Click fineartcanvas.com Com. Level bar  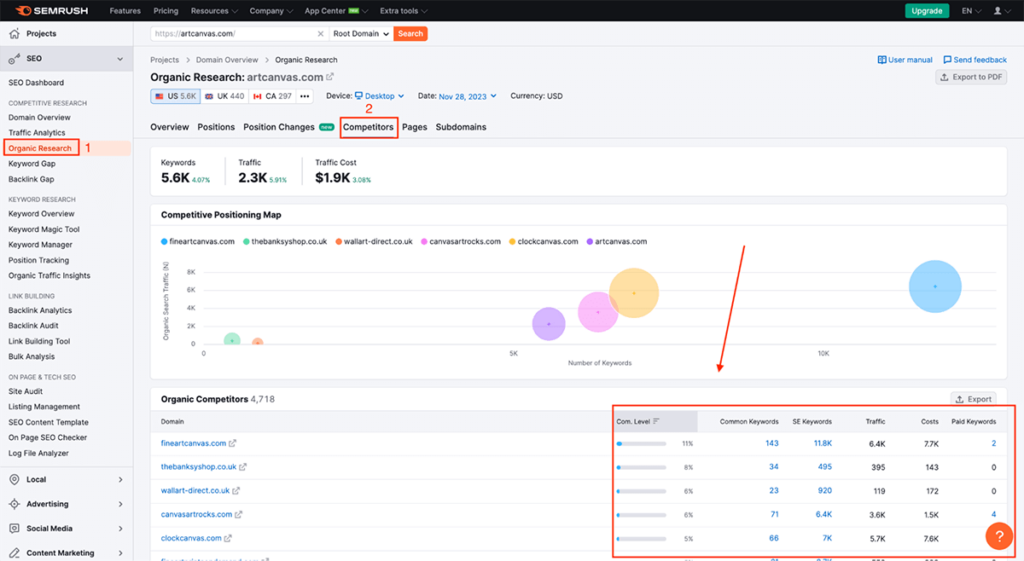[x=641, y=443]
